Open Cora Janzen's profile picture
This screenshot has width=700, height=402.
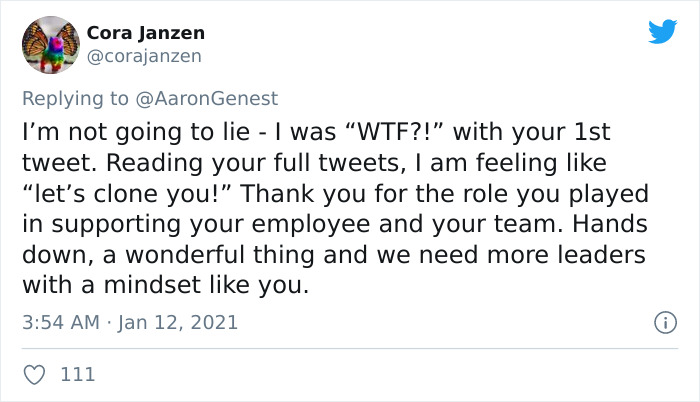50,46
